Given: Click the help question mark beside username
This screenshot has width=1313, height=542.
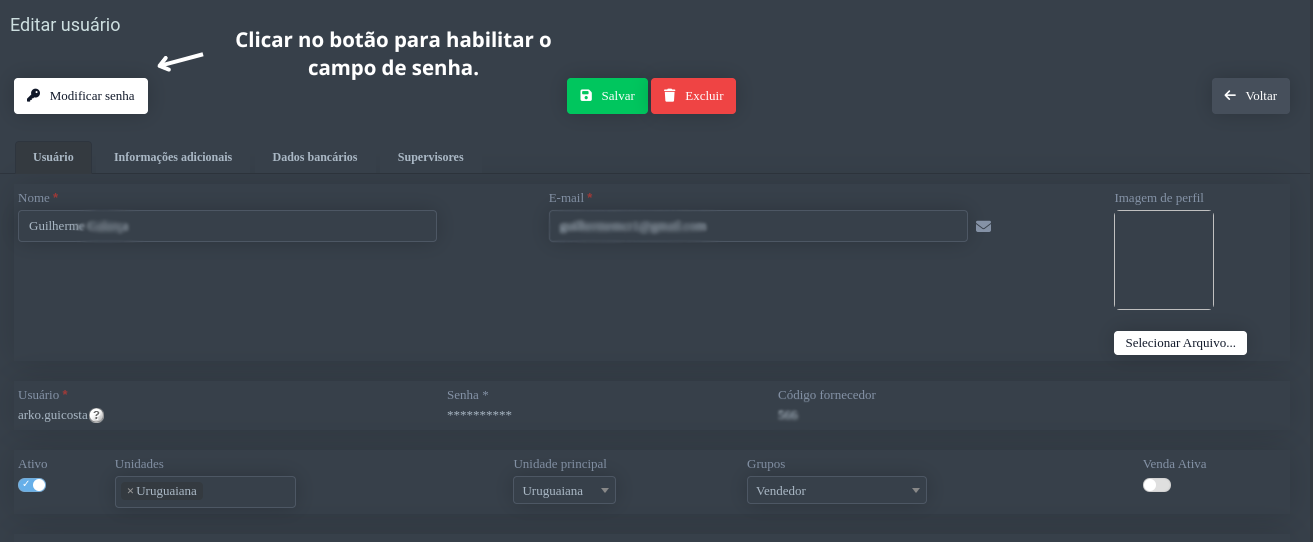Looking at the screenshot, I should (x=97, y=415).
